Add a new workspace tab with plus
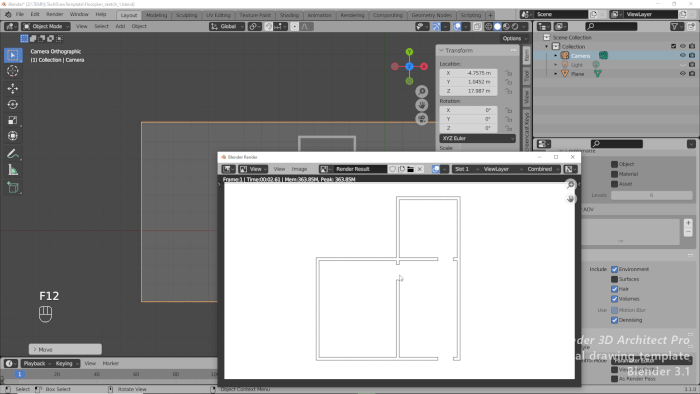700x394 pixels. click(x=490, y=15)
